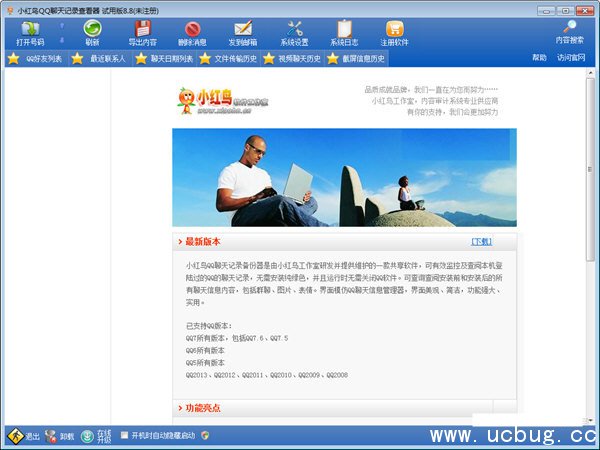Click the 导出内容 export floppy icon
The height and width of the screenshot is (450, 600).
pyautogui.click(x=142, y=29)
